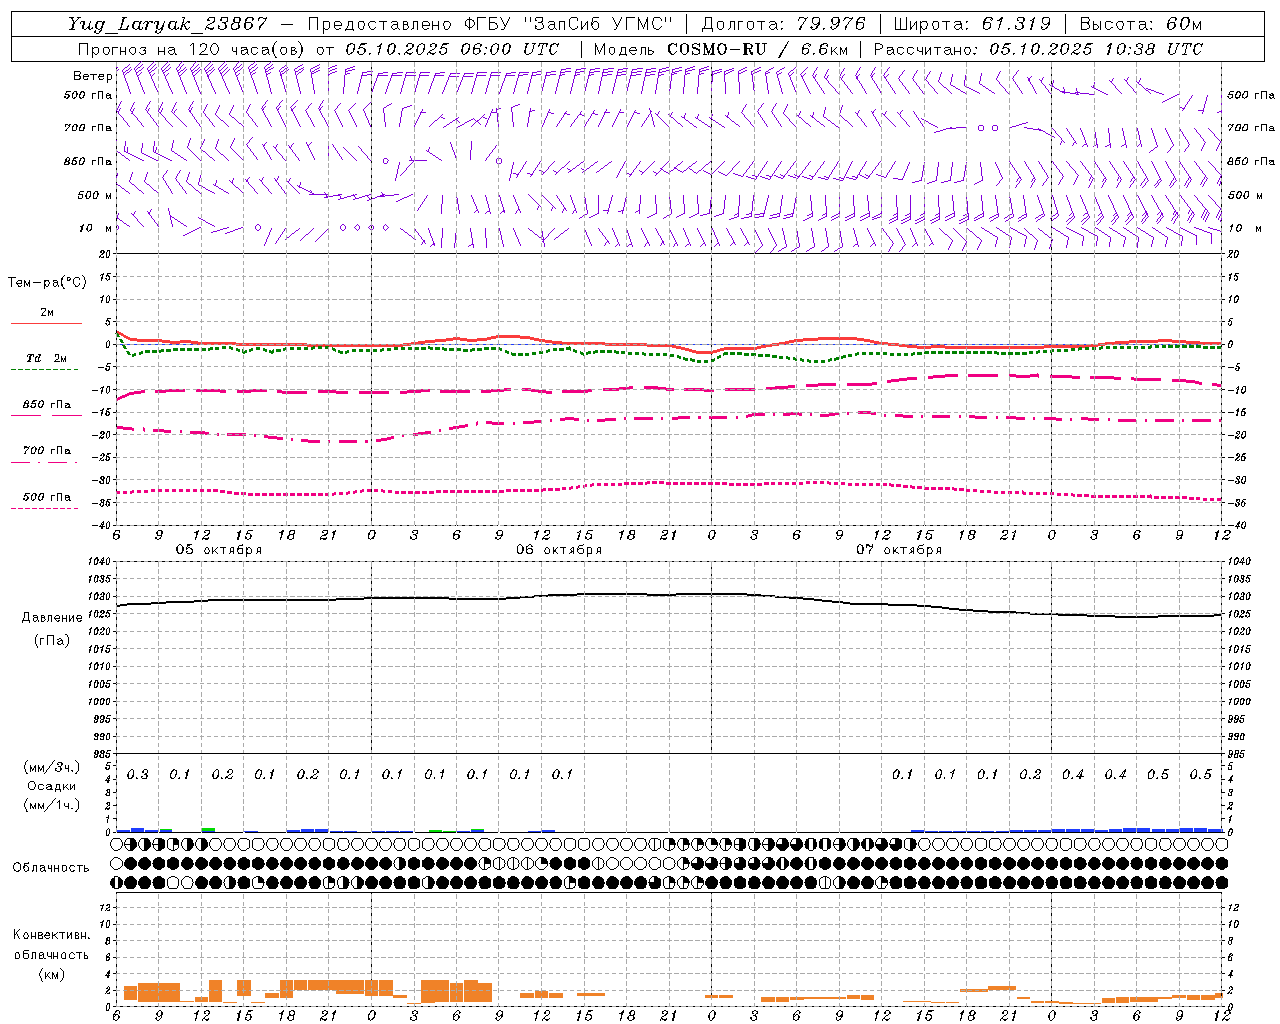Click the Конвективн. label
The height and width of the screenshot is (1024, 1280).
(x=52, y=935)
